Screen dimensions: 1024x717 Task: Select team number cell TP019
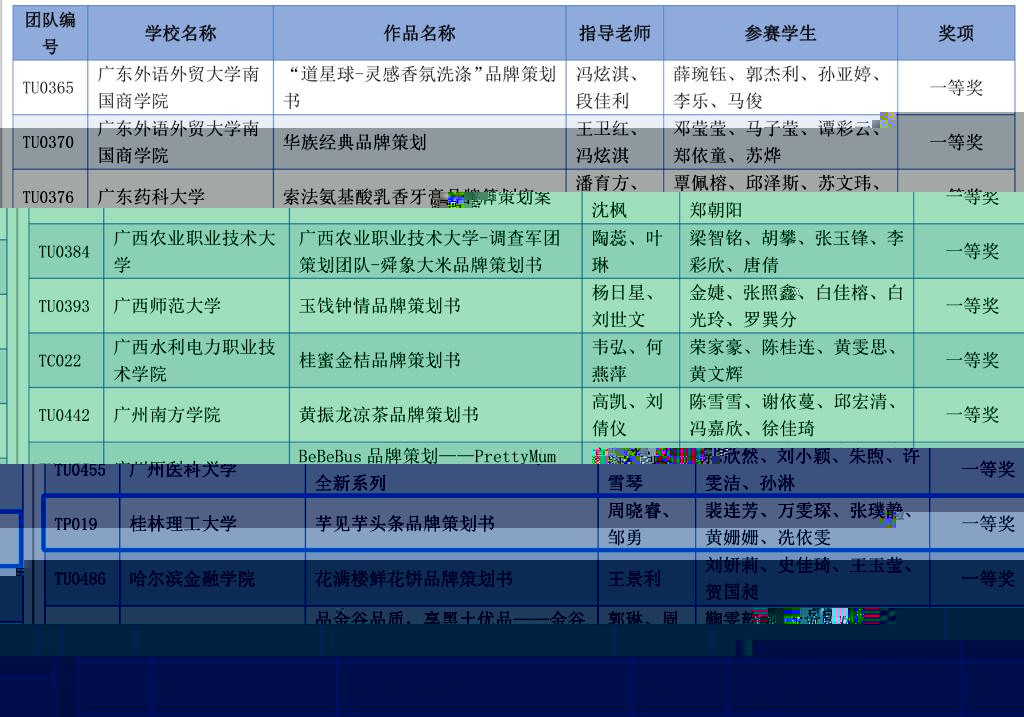82,524
